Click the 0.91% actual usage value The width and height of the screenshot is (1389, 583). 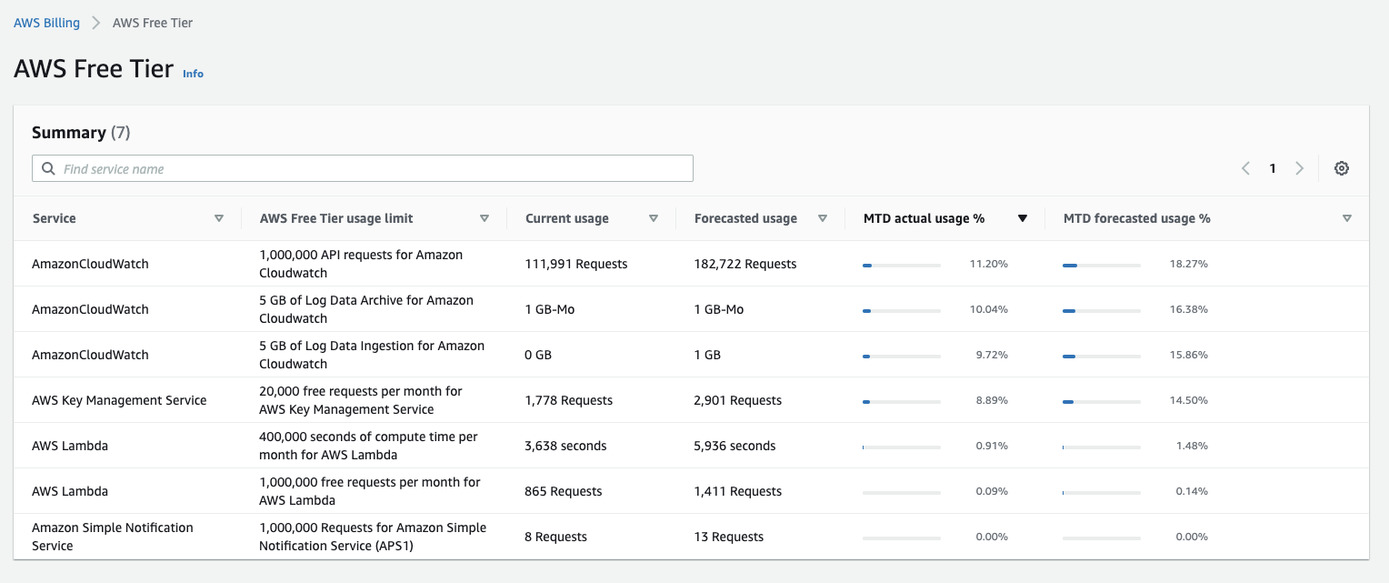coord(992,446)
